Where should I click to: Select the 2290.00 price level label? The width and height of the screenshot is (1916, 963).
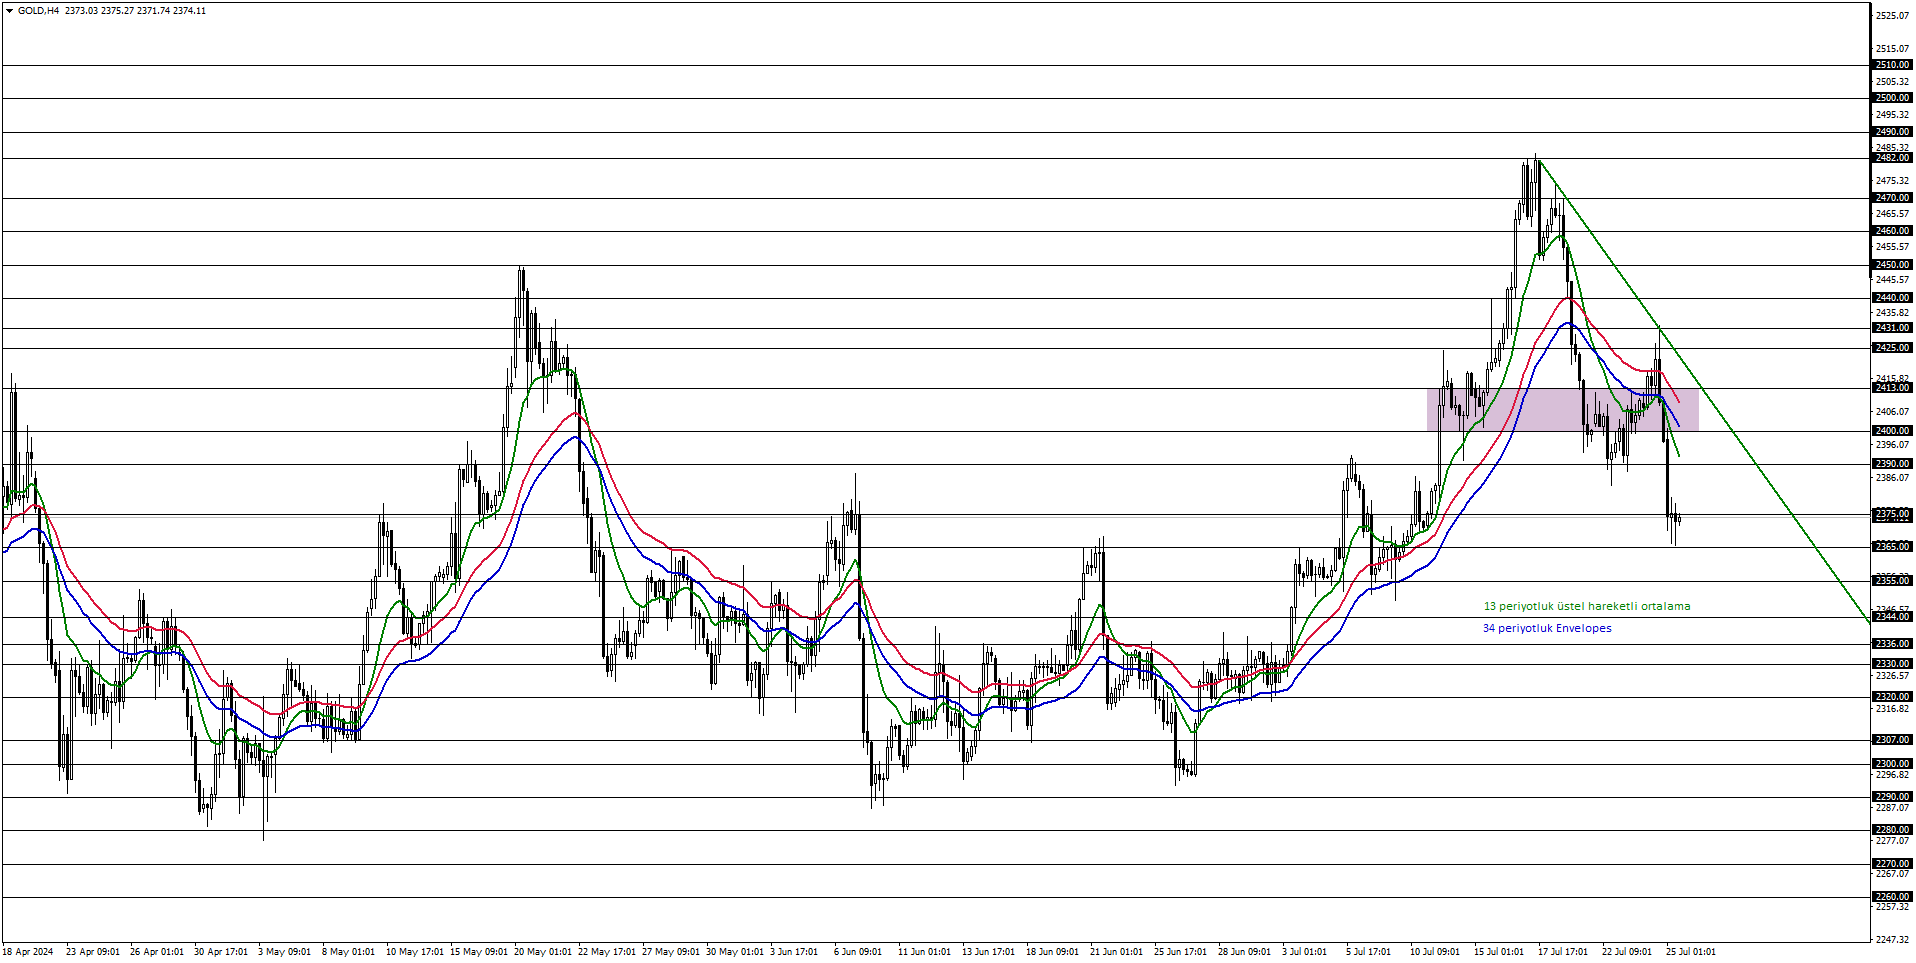coord(1892,797)
